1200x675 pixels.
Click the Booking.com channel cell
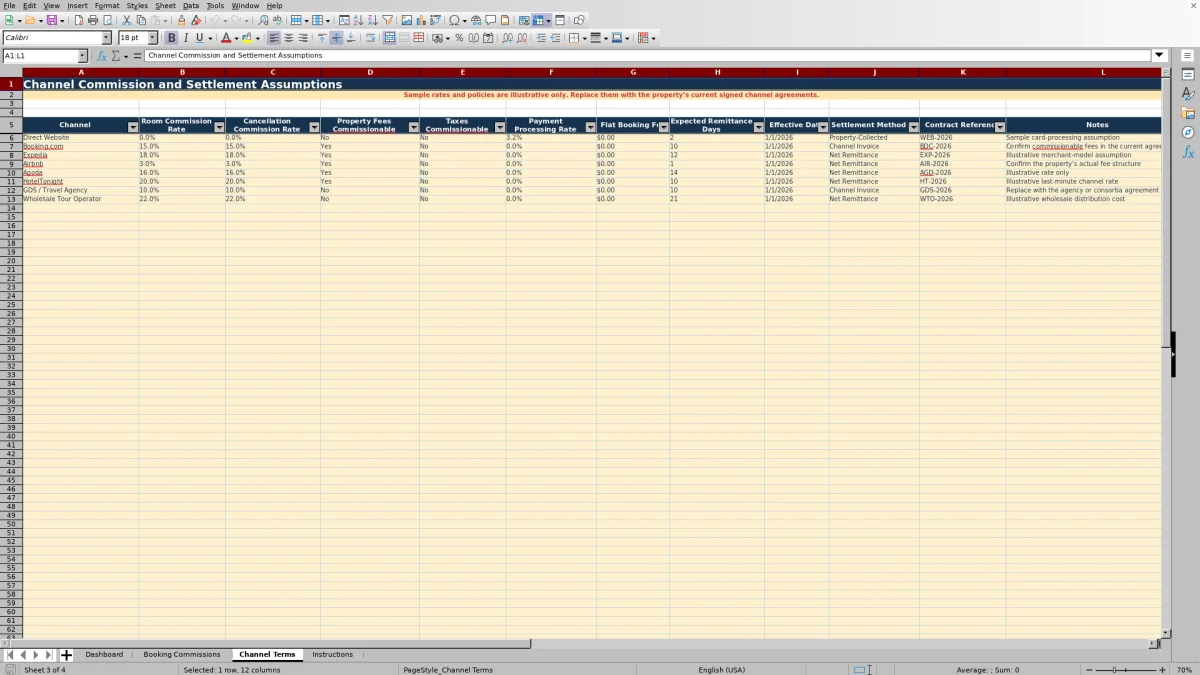81,146
